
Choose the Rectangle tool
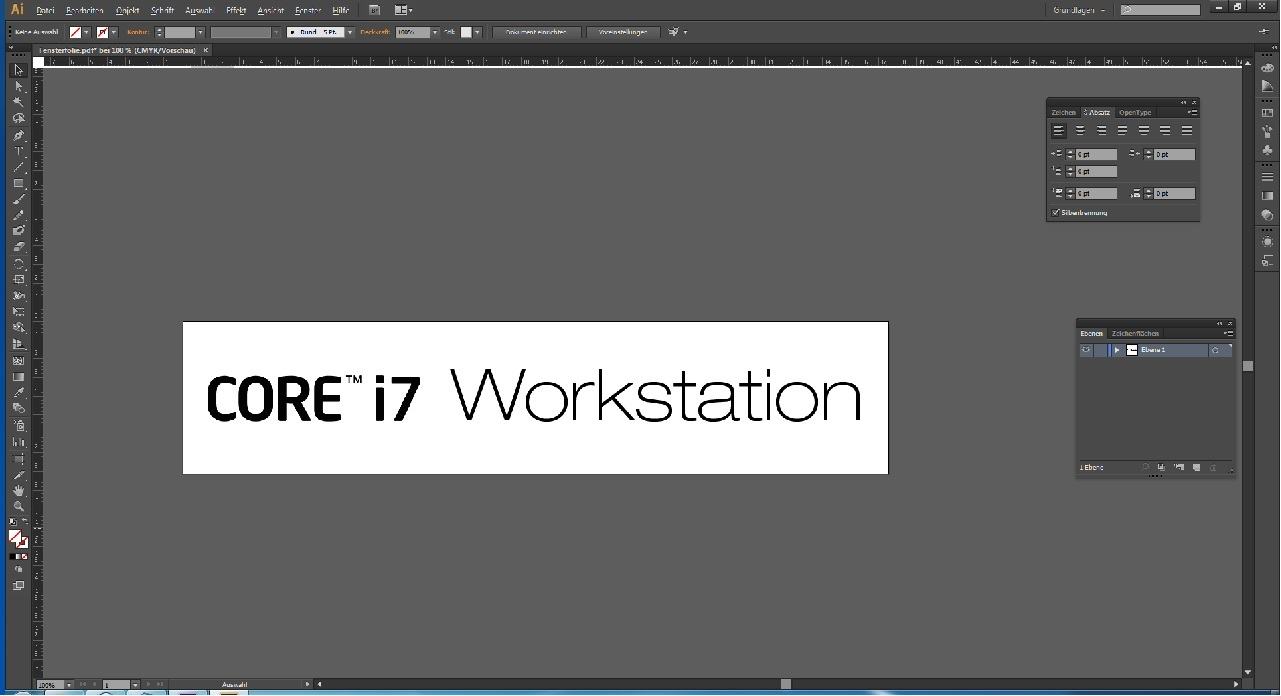(x=18, y=183)
